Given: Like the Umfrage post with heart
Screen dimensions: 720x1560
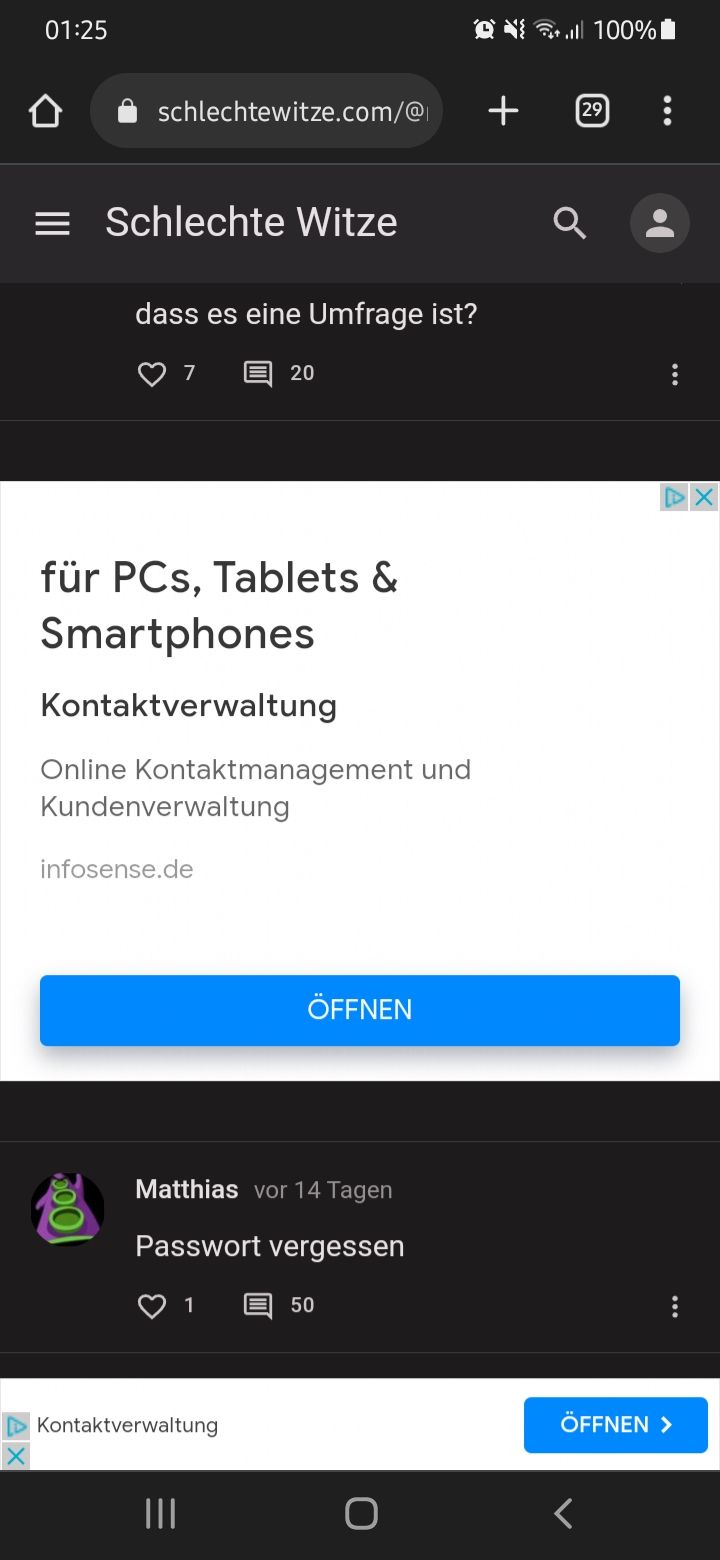Looking at the screenshot, I should 151,374.
